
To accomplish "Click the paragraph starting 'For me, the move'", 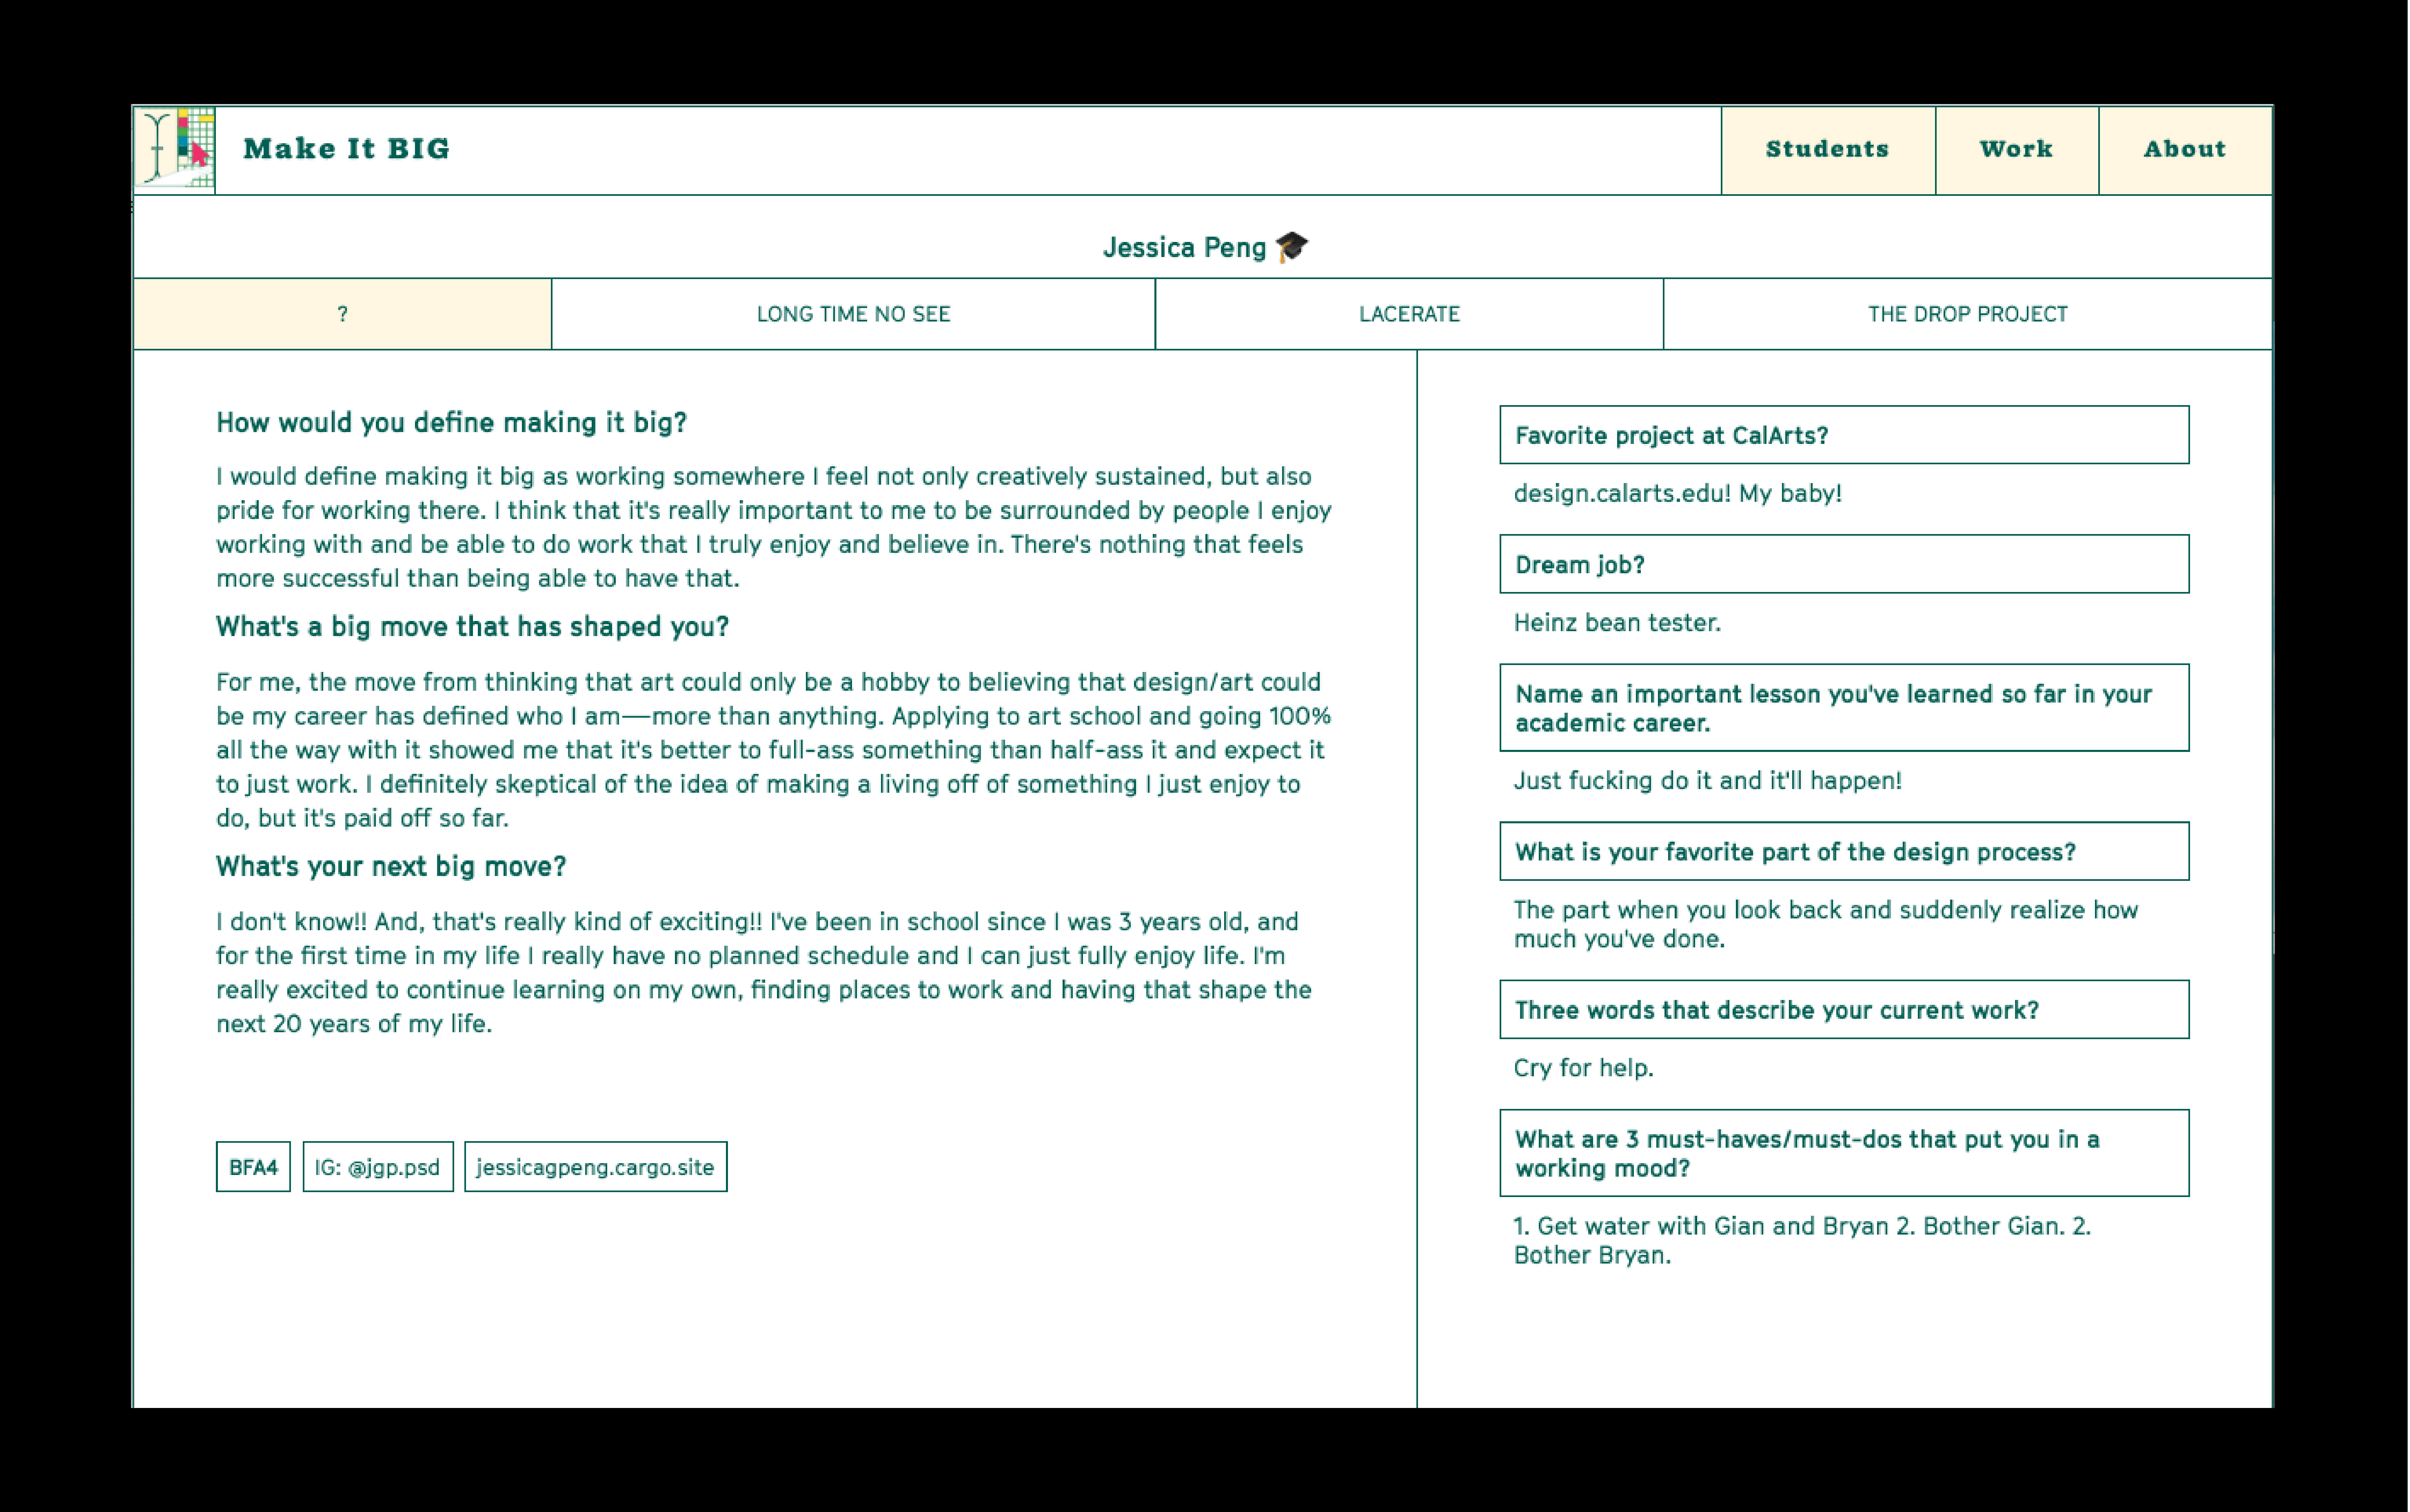I will (774, 750).
